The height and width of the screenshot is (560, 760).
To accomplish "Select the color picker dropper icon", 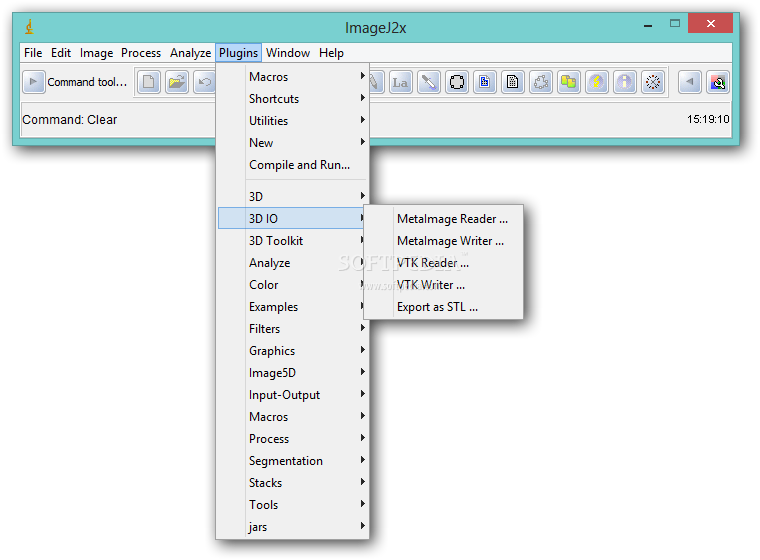I will [x=428, y=82].
